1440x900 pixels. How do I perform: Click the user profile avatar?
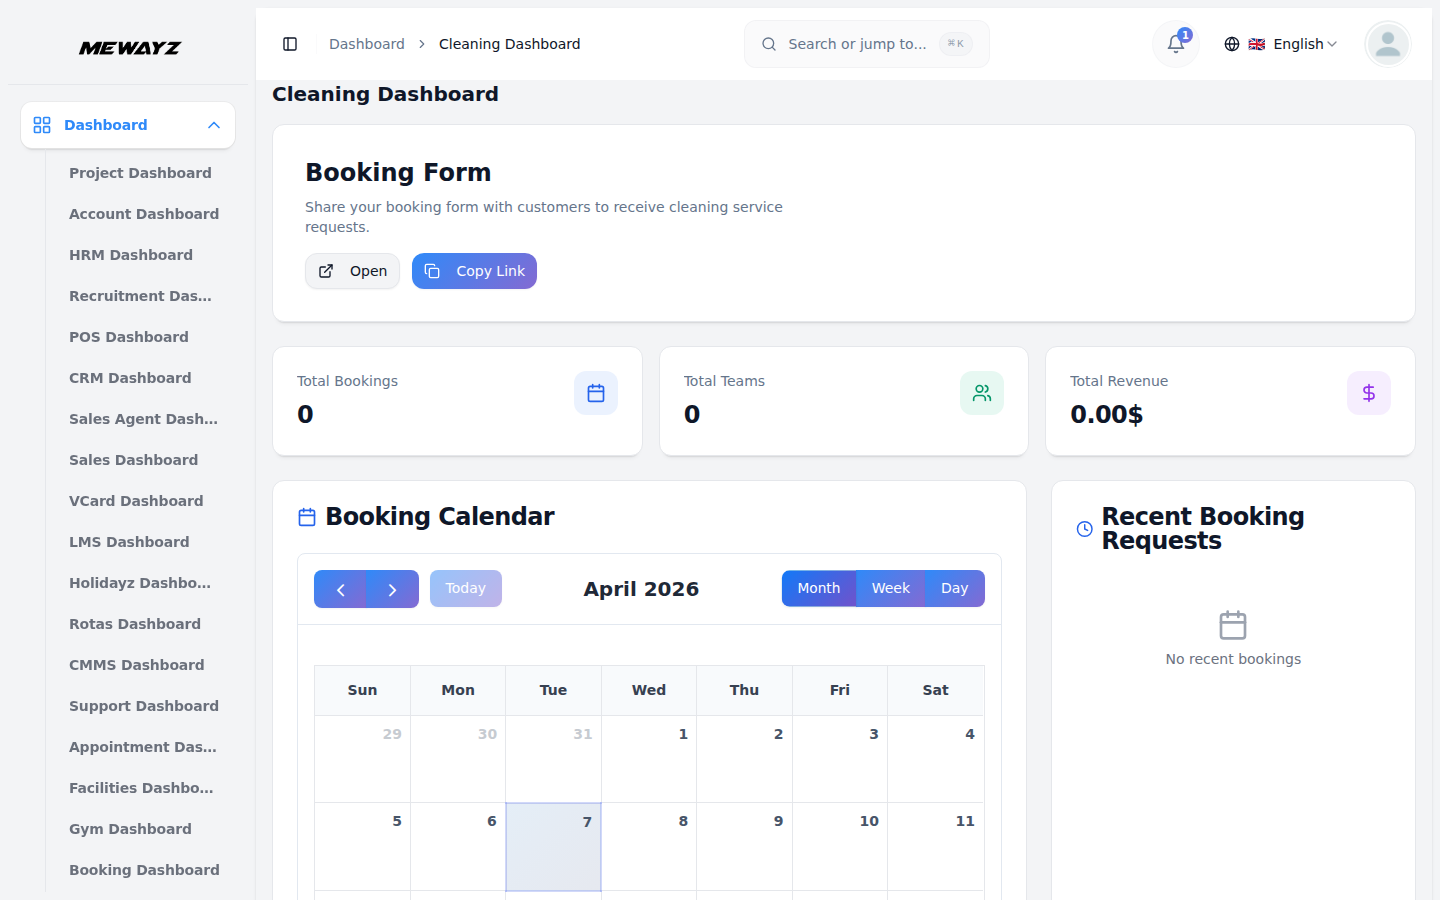pos(1387,44)
